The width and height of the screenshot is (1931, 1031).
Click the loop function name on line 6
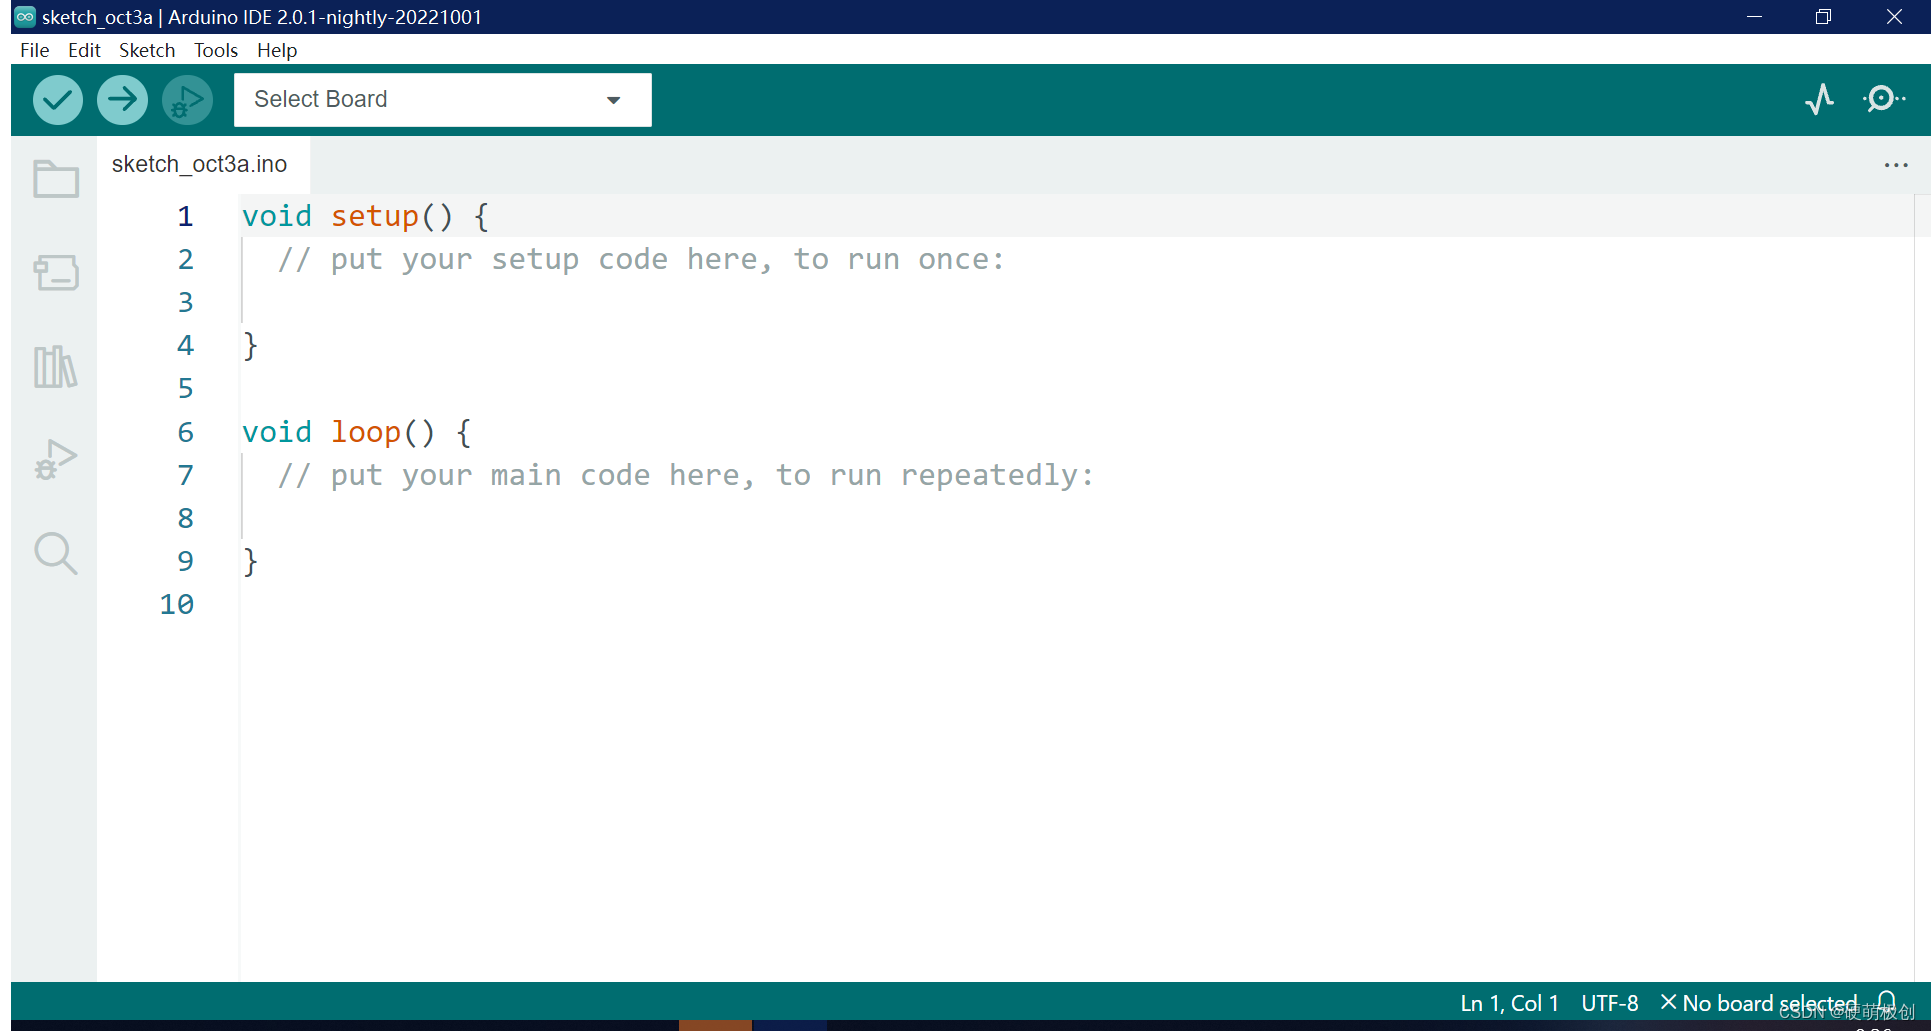pos(366,432)
